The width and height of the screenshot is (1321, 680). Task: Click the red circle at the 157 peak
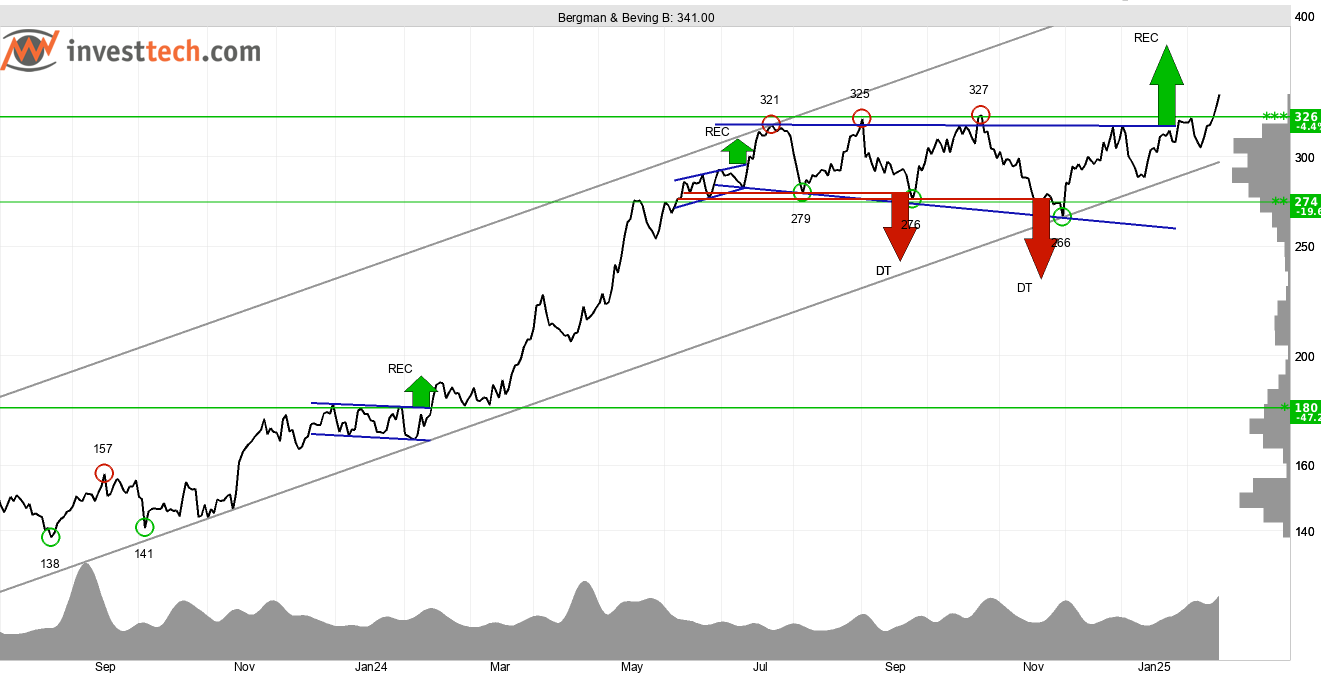pyautogui.click(x=104, y=473)
